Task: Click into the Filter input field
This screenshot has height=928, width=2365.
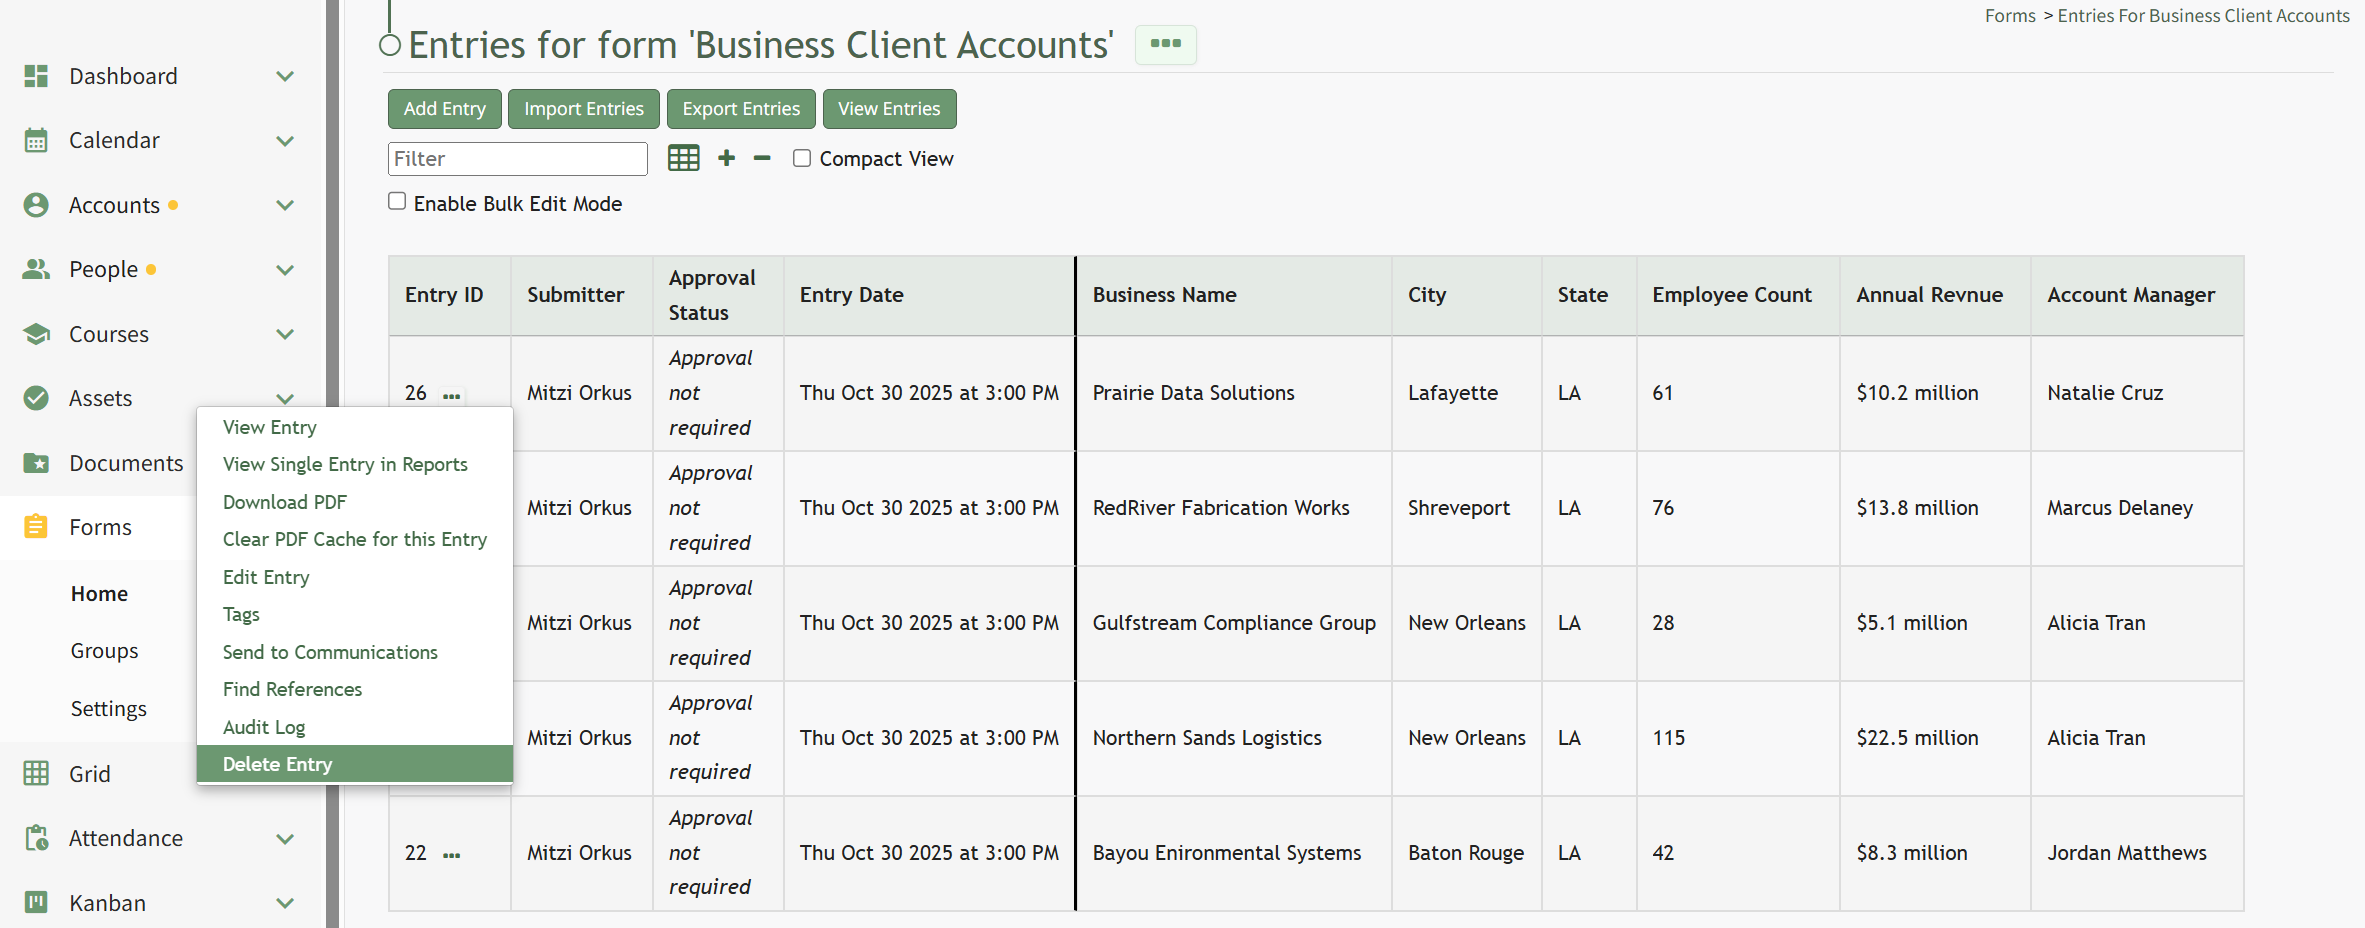Action: (x=518, y=158)
